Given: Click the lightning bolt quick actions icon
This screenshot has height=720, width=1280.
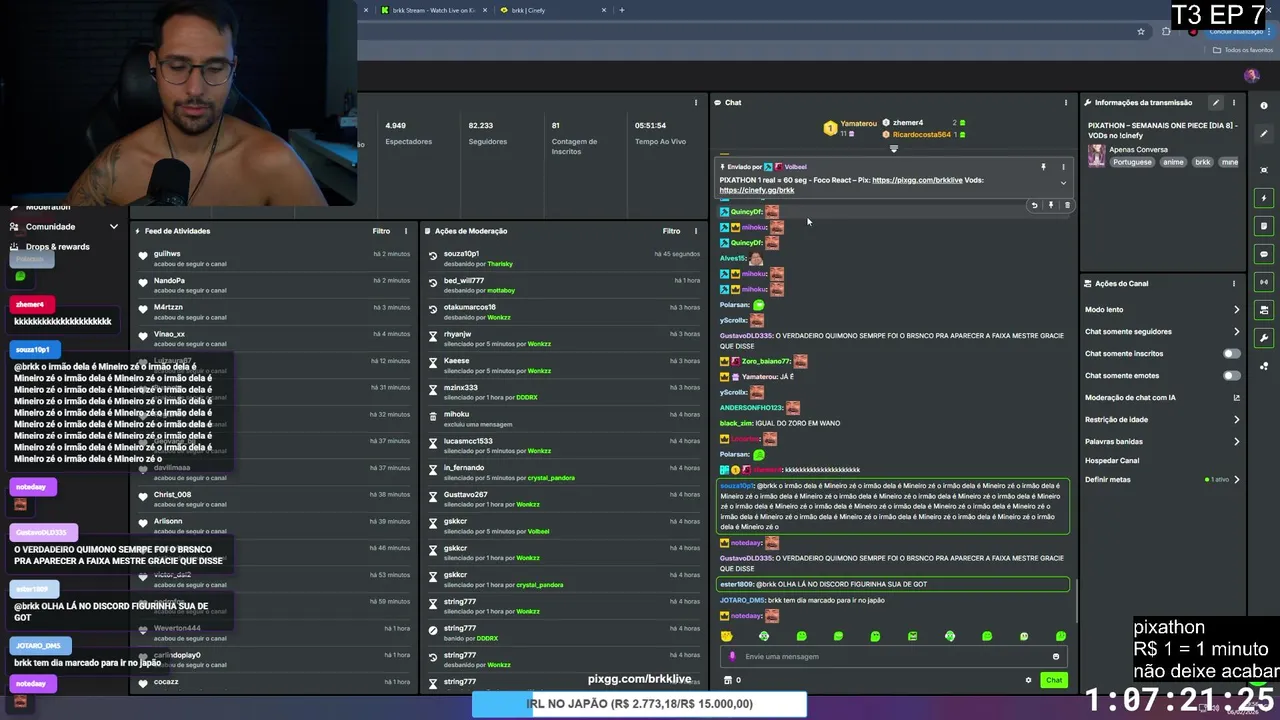Looking at the screenshot, I should (x=1264, y=198).
